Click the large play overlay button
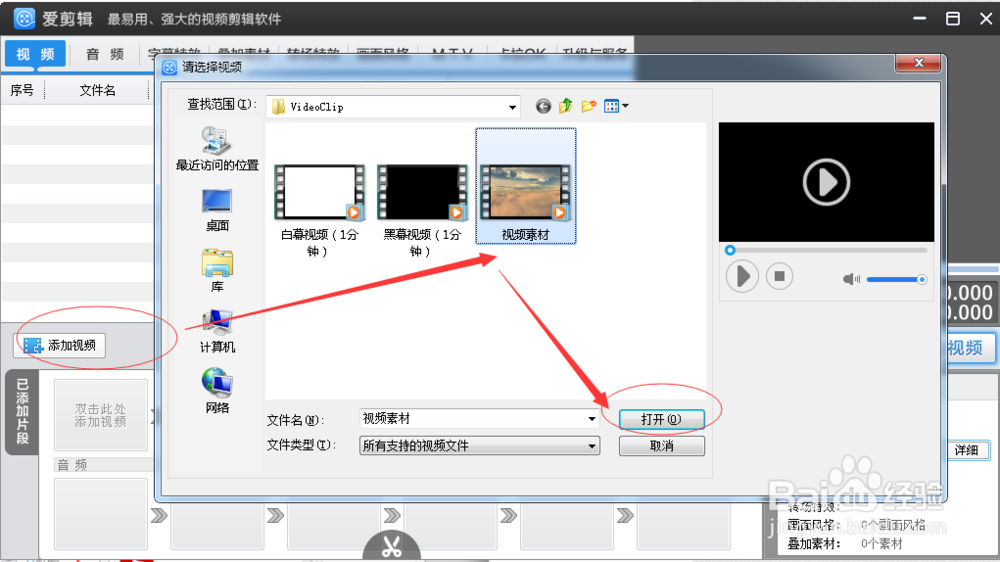 (x=826, y=182)
